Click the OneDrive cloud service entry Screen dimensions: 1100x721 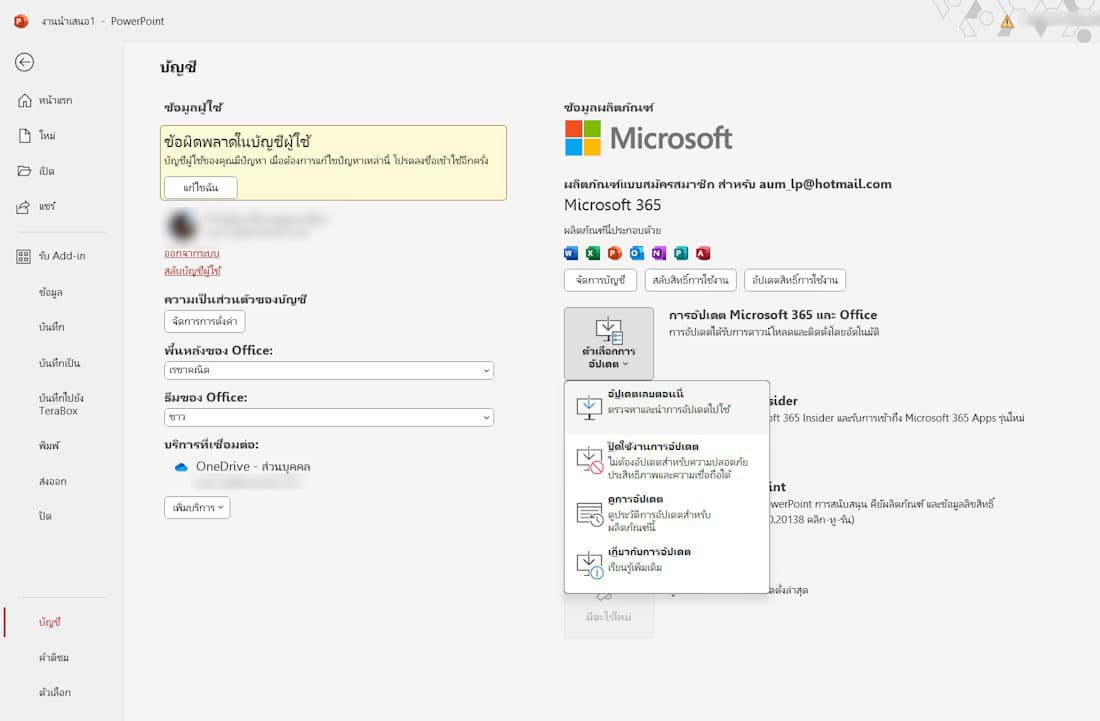[x=253, y=466]
